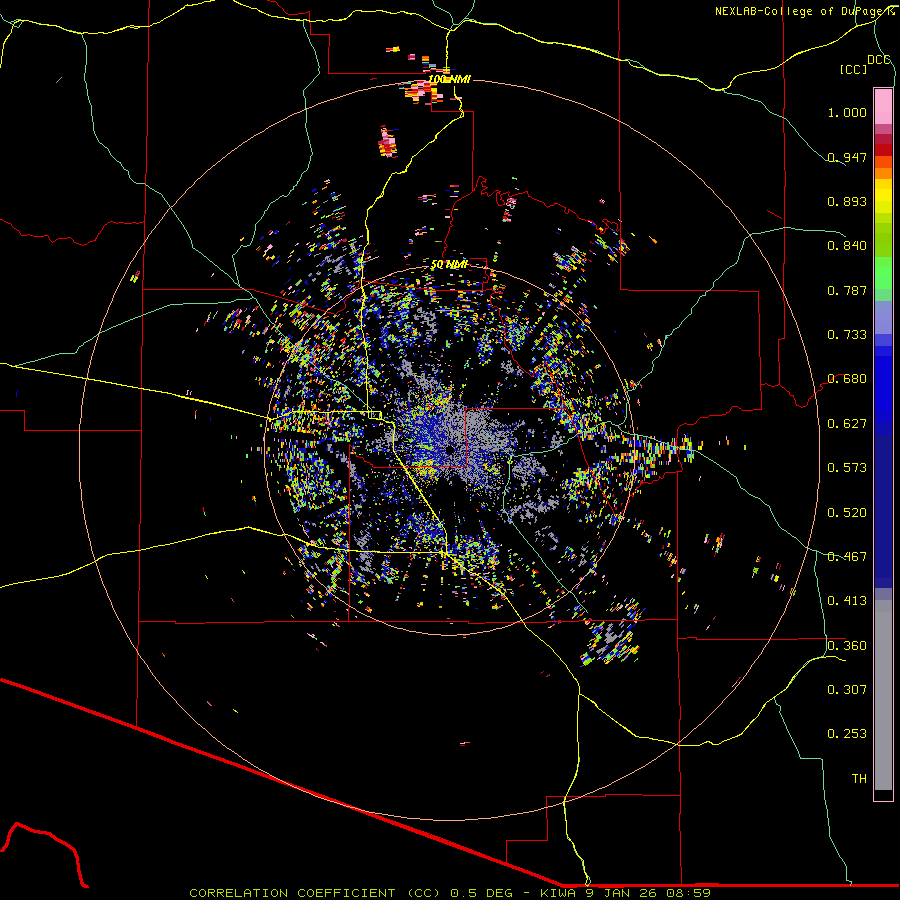Click the DCC label above the color bar
Image resolution: width=900 pixels, height=900 pixels.
(x=879, y=60)
